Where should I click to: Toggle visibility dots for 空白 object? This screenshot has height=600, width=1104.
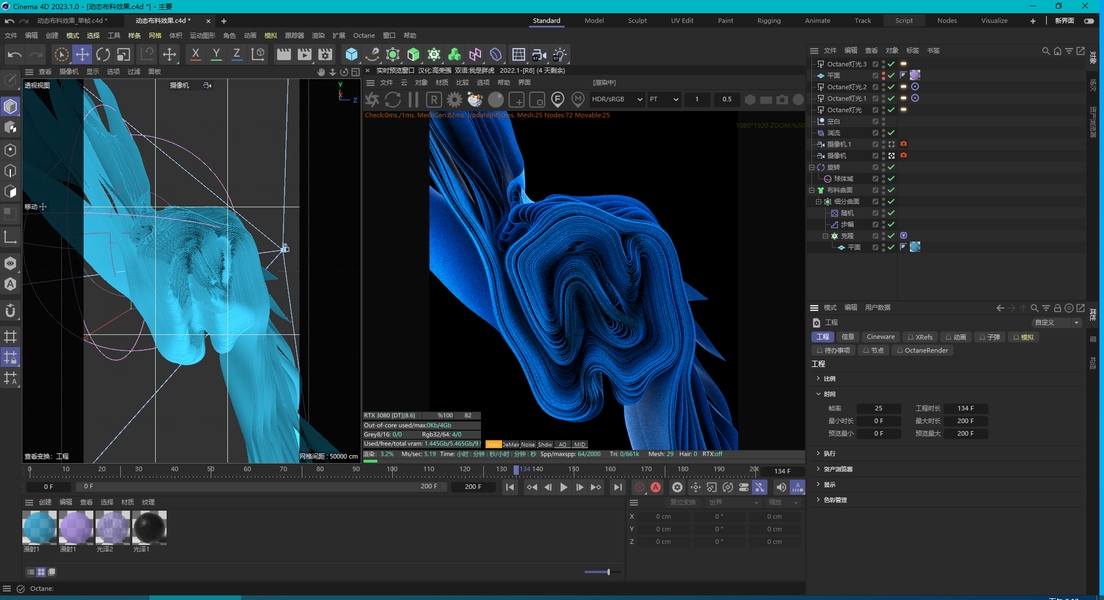pos(884,121)
